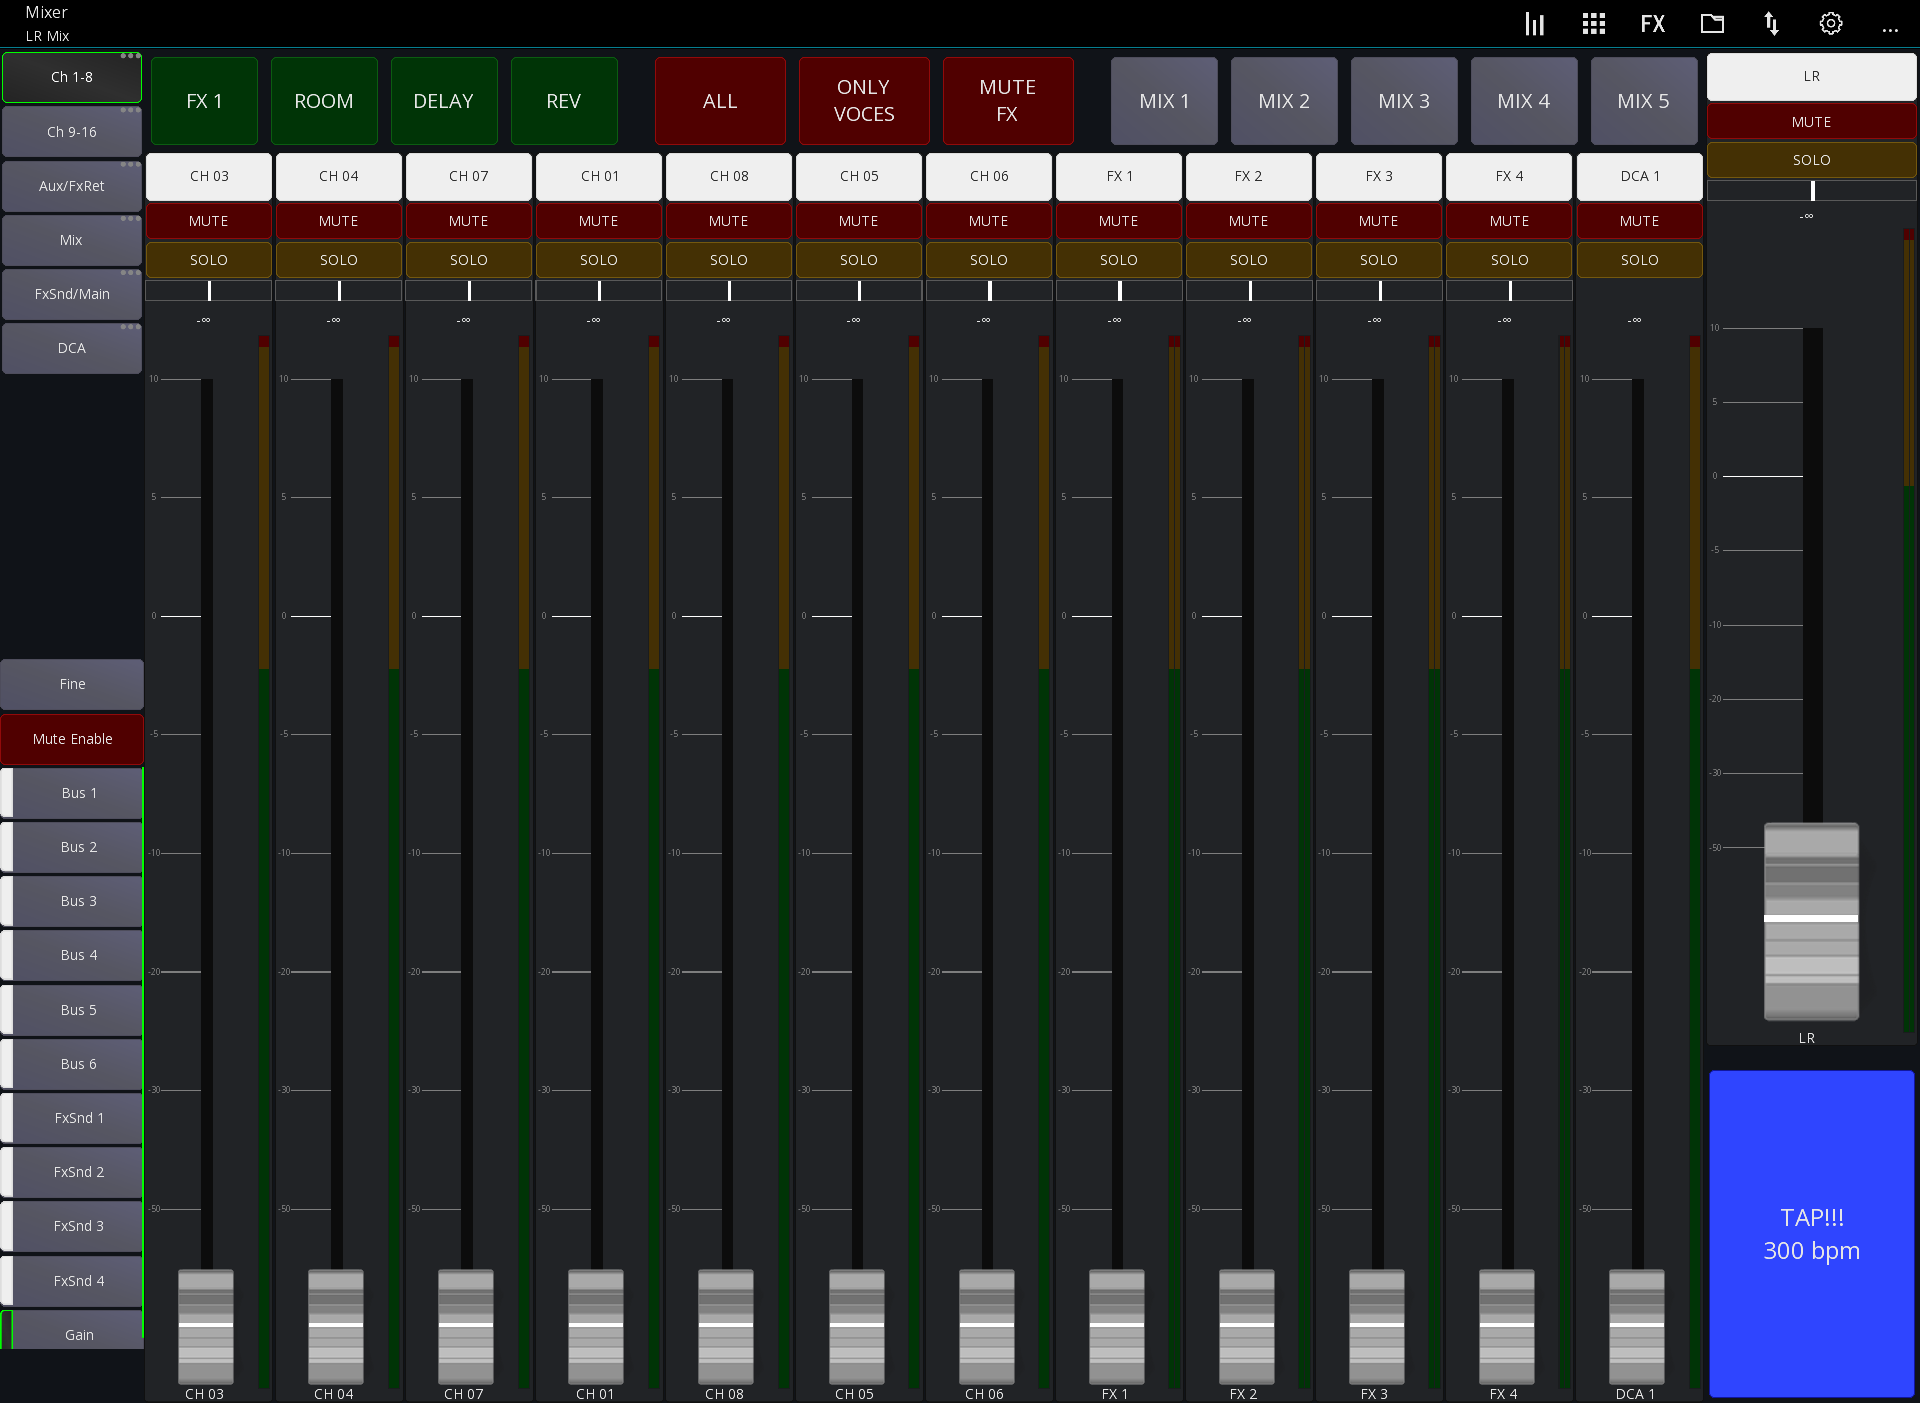
Task: Select FxSnd/Main layer tab
Action: point(72,294)
